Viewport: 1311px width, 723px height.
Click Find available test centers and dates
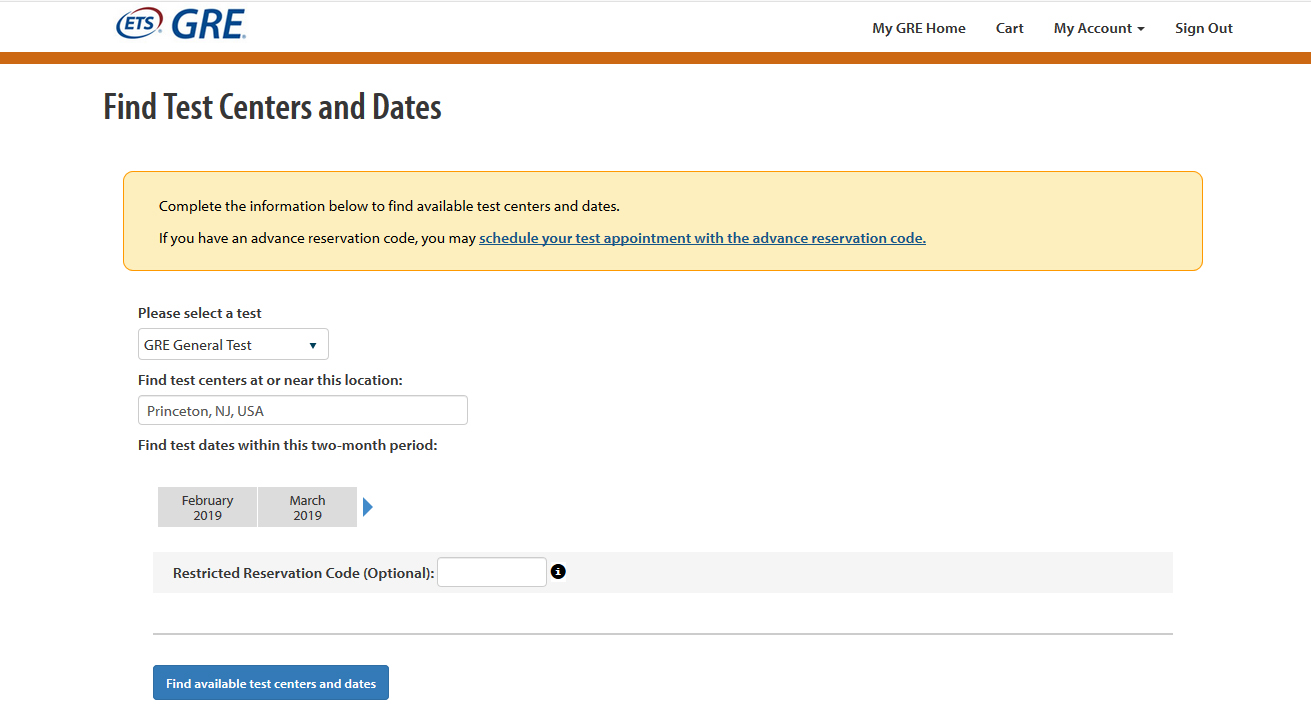[271, 683]
